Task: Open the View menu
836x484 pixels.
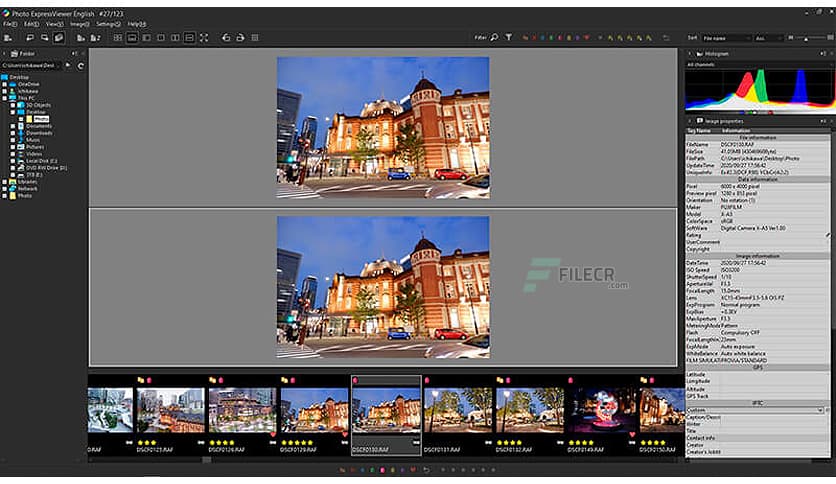Action: tap(54, 24)
